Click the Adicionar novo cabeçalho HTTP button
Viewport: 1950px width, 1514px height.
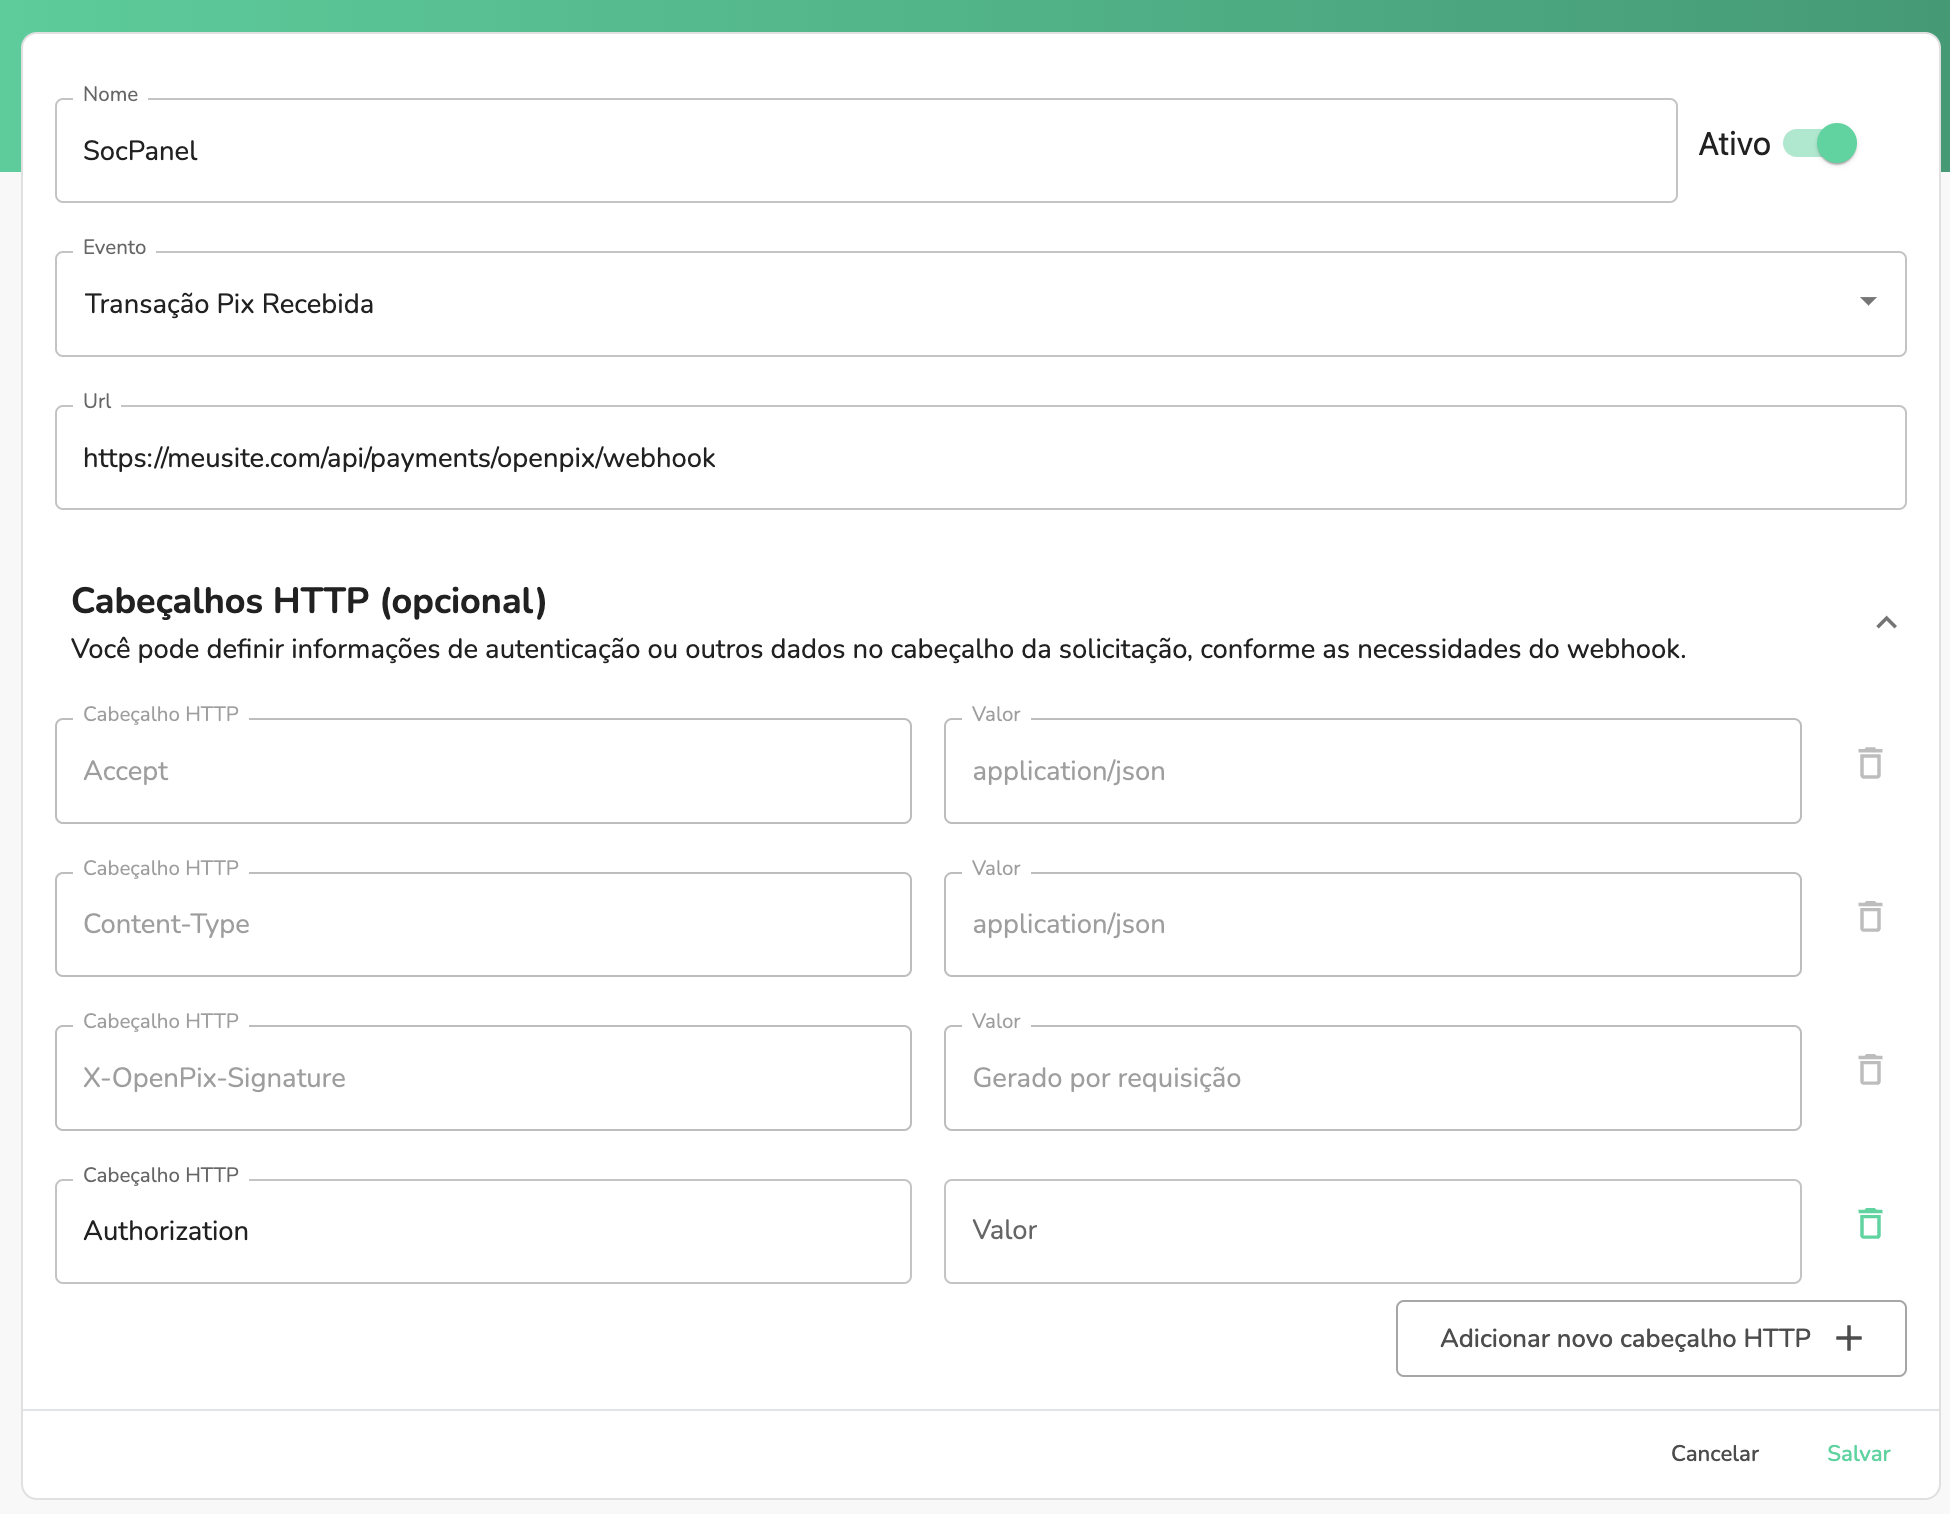click(x=1649, y=1338)
